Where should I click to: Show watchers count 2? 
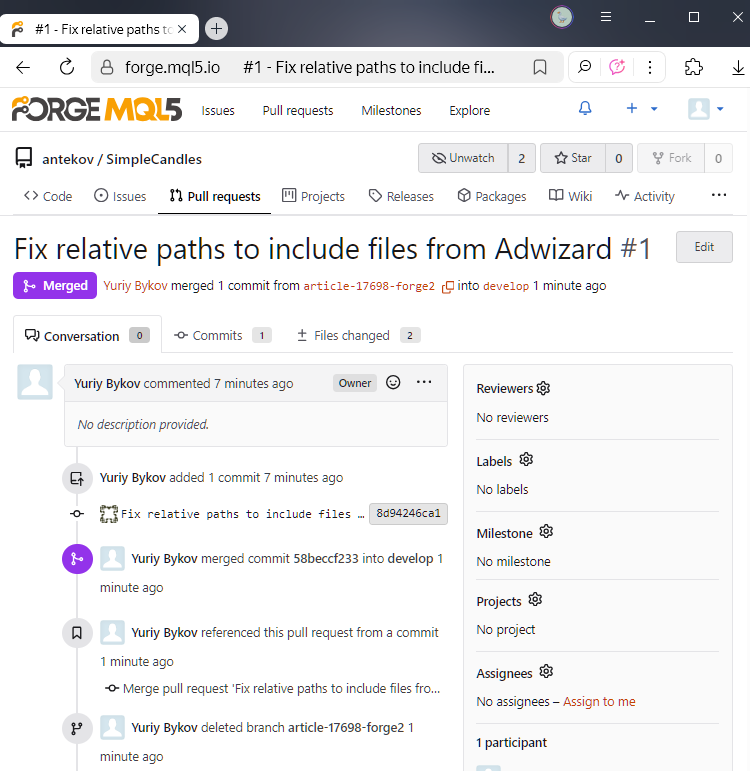point(521,158)
